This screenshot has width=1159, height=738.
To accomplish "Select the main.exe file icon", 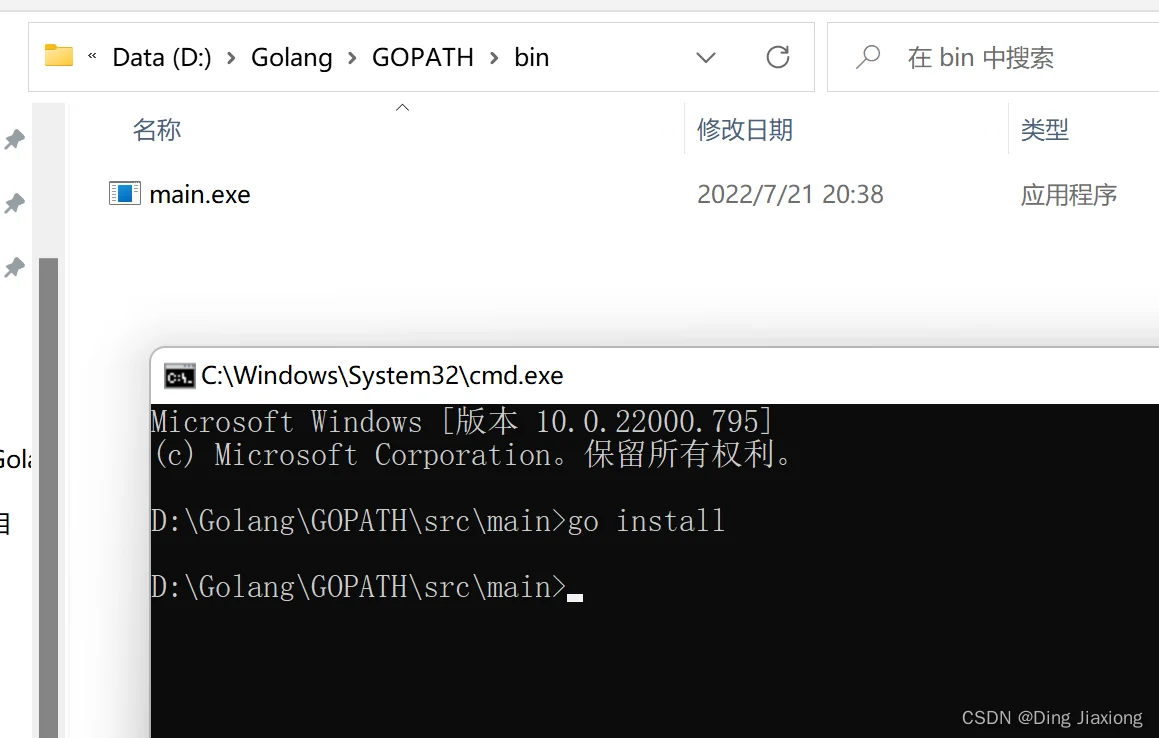I will click(124, 194).
